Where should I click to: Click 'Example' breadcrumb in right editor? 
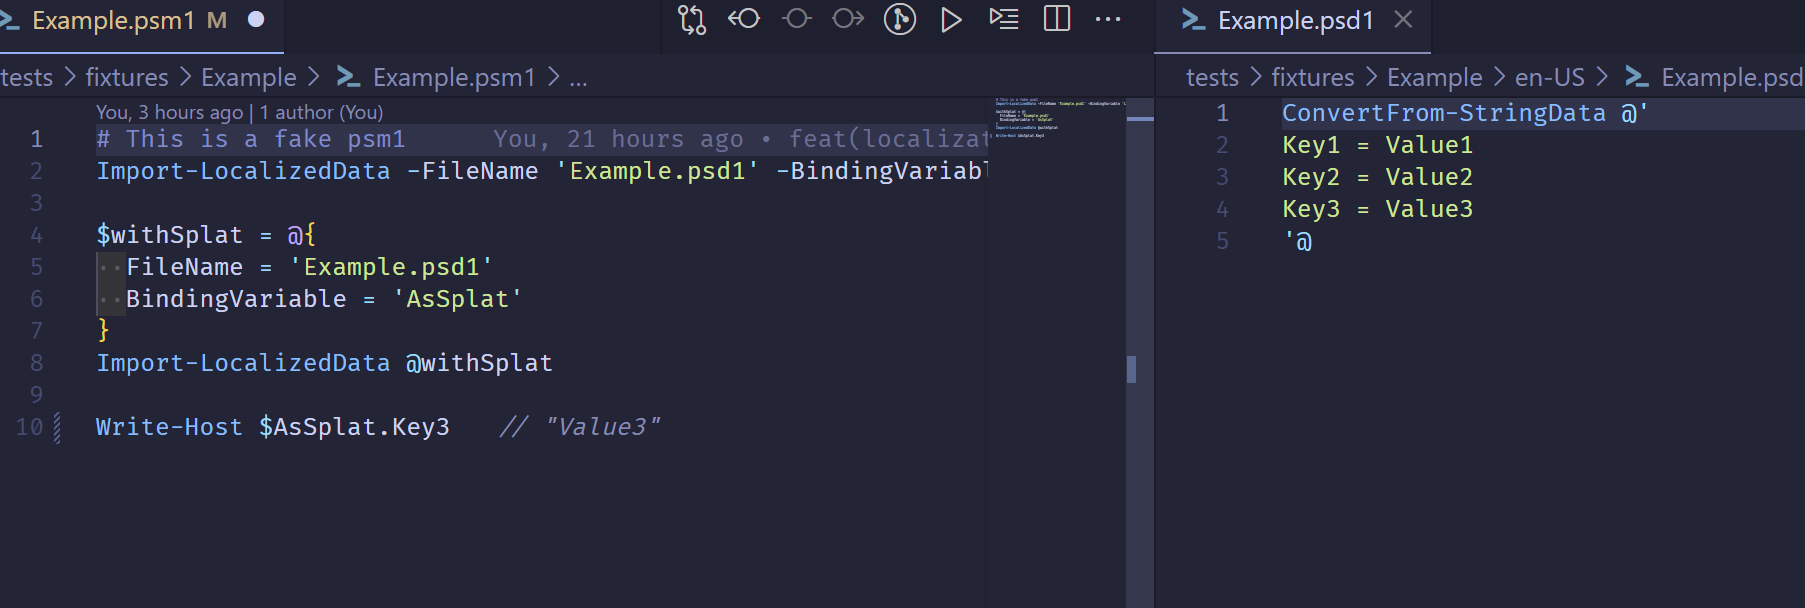pos(1435,77)
